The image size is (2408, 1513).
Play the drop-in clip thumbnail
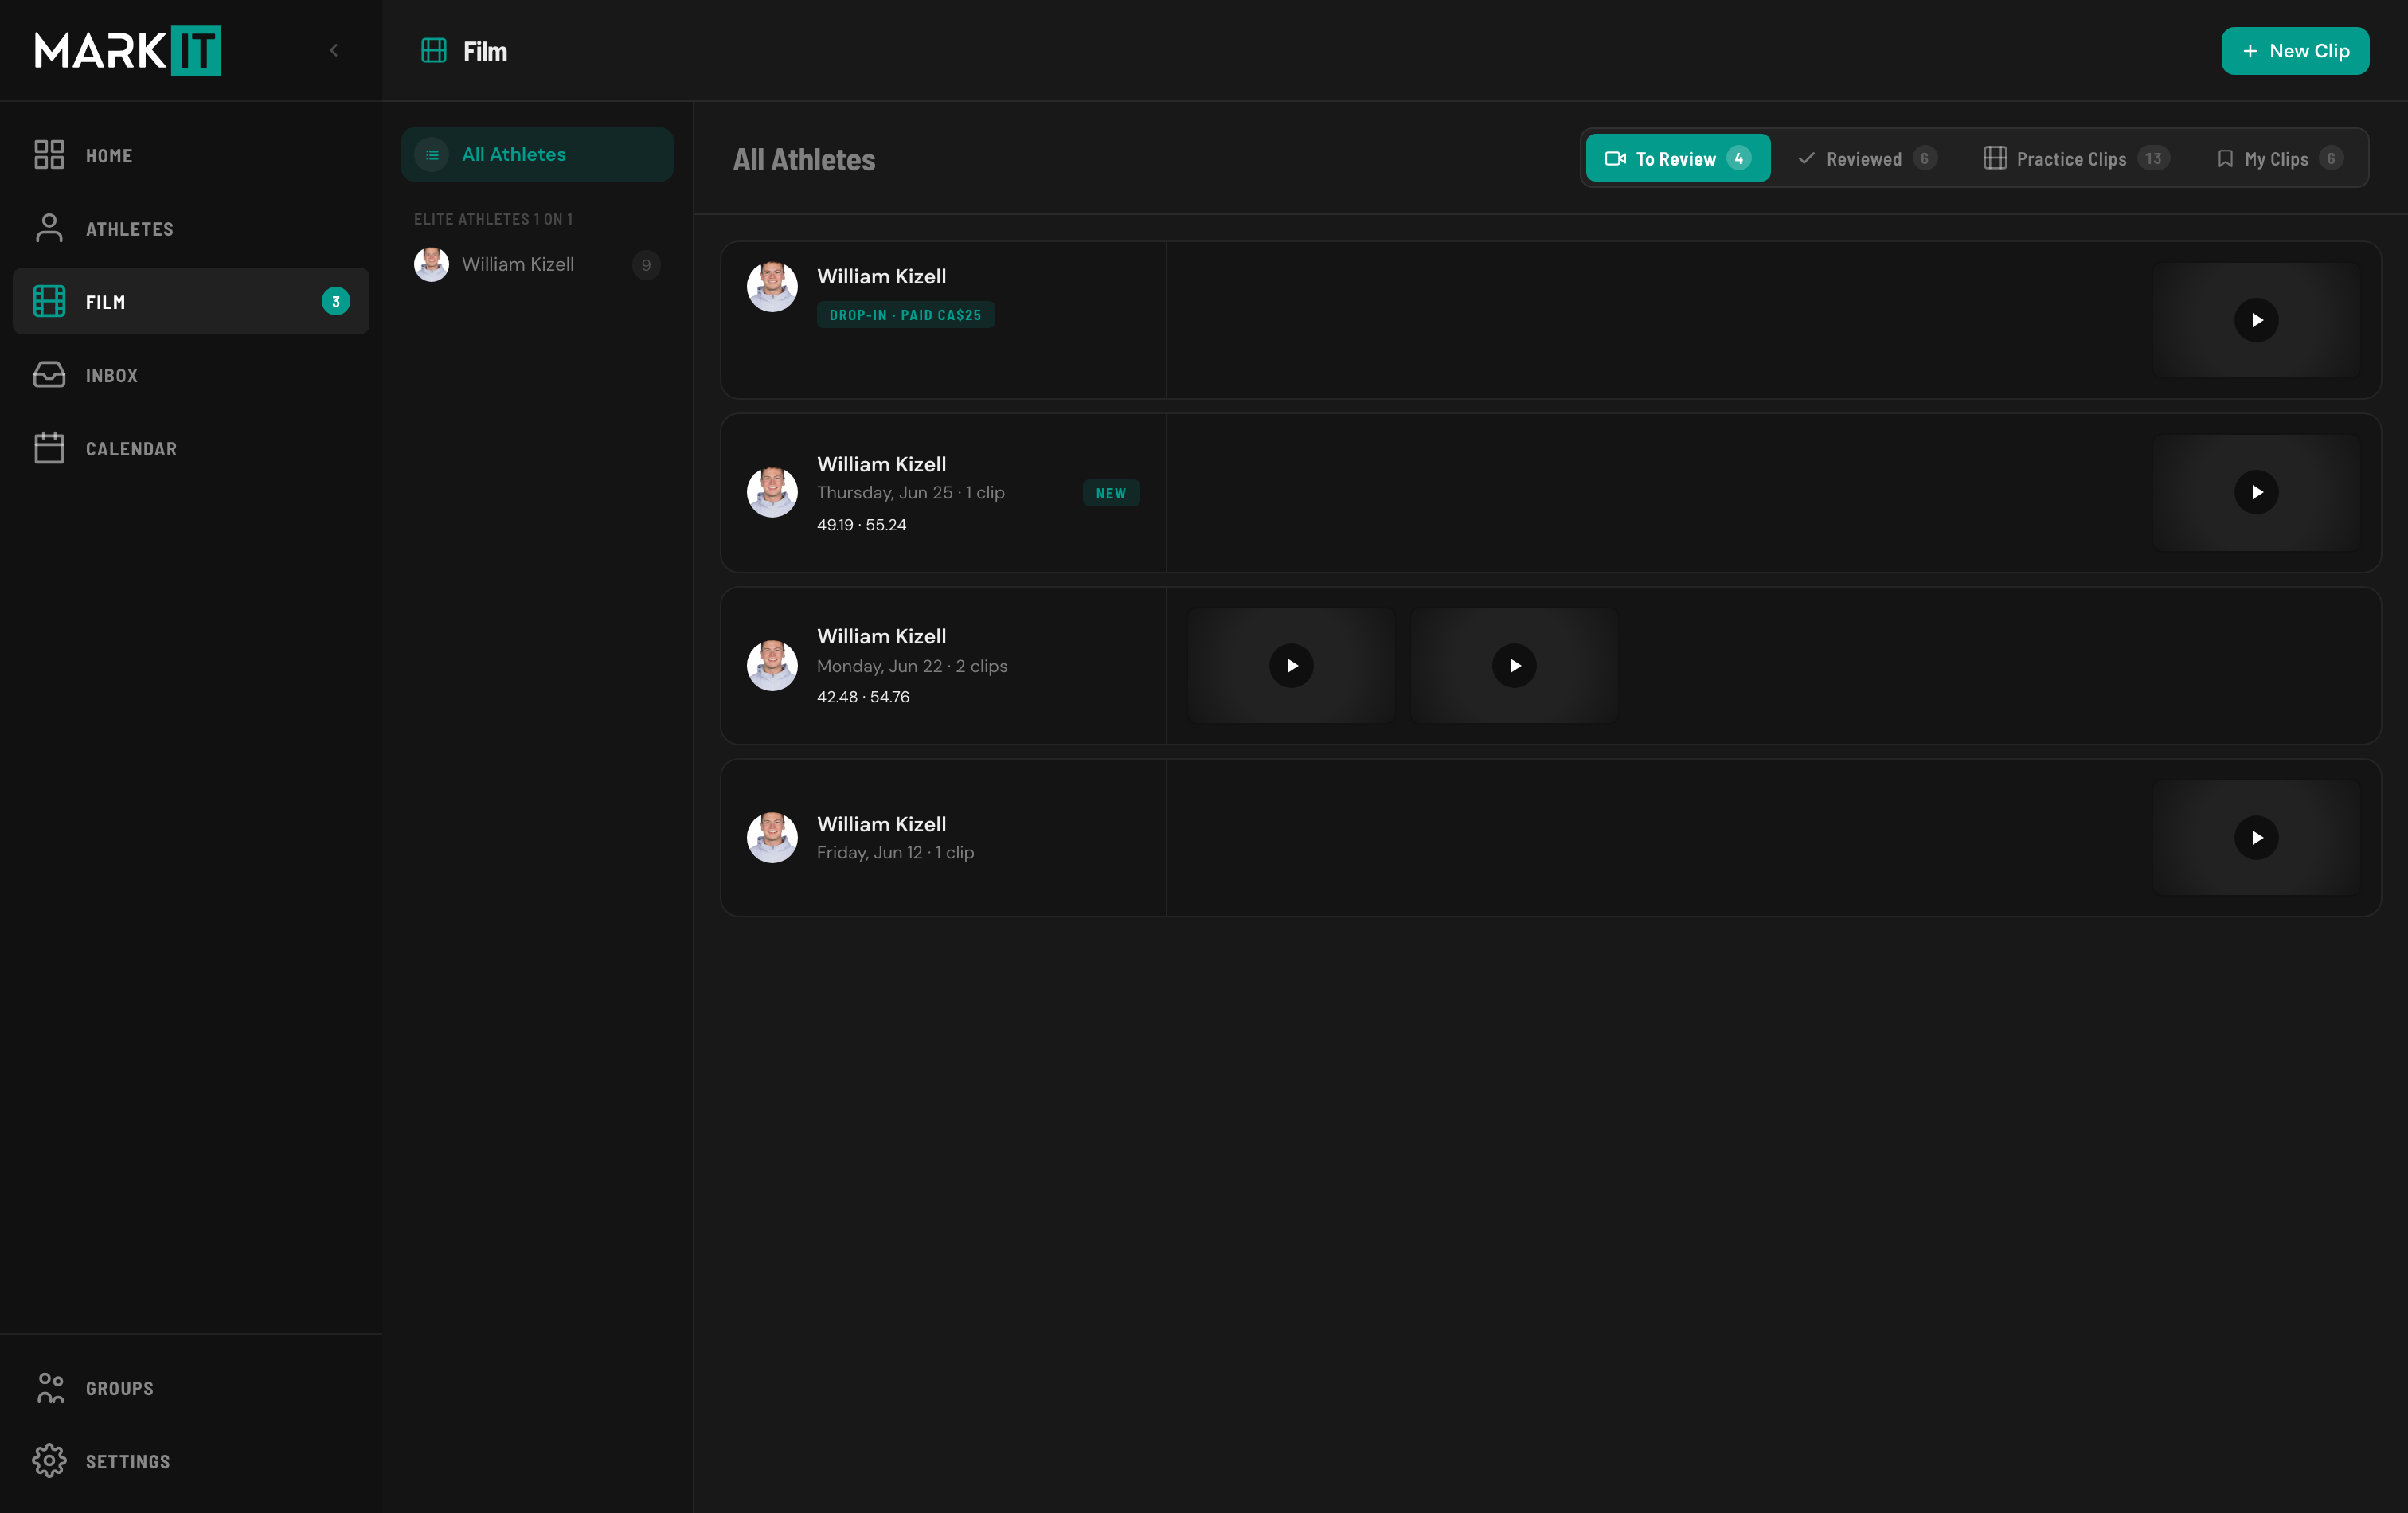2256,320
